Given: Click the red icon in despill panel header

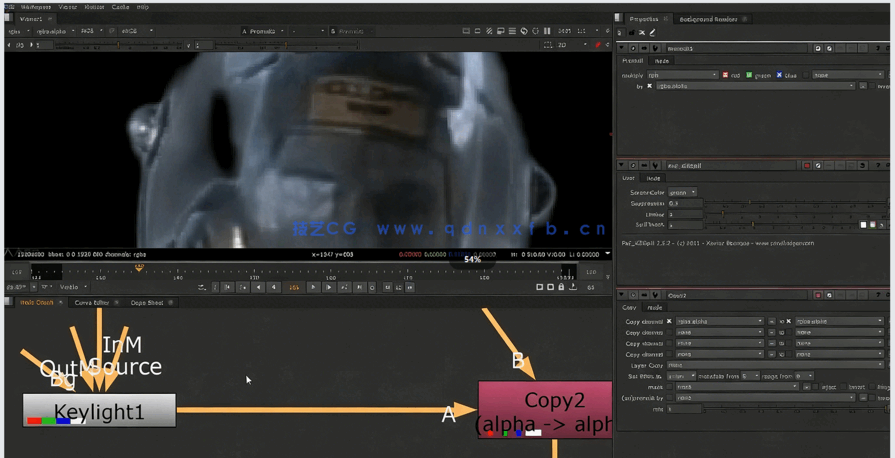Looking at the screenshot, I should tap(807, 166).
